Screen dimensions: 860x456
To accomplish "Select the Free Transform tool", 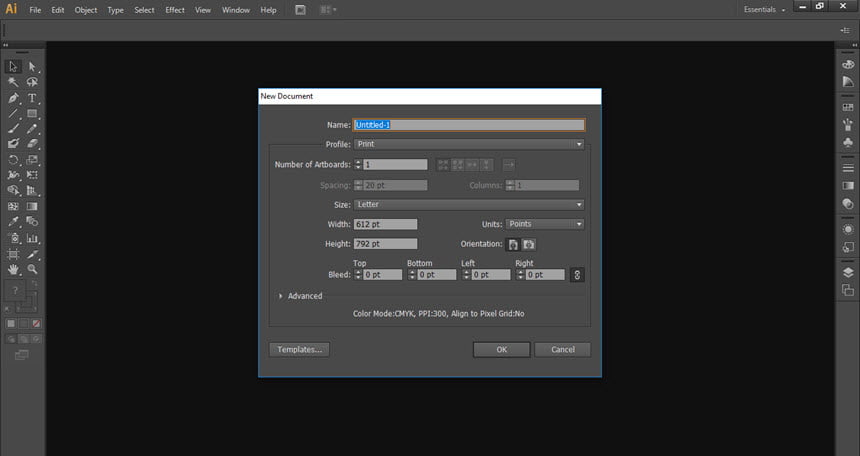I will (x=32, y=175).
